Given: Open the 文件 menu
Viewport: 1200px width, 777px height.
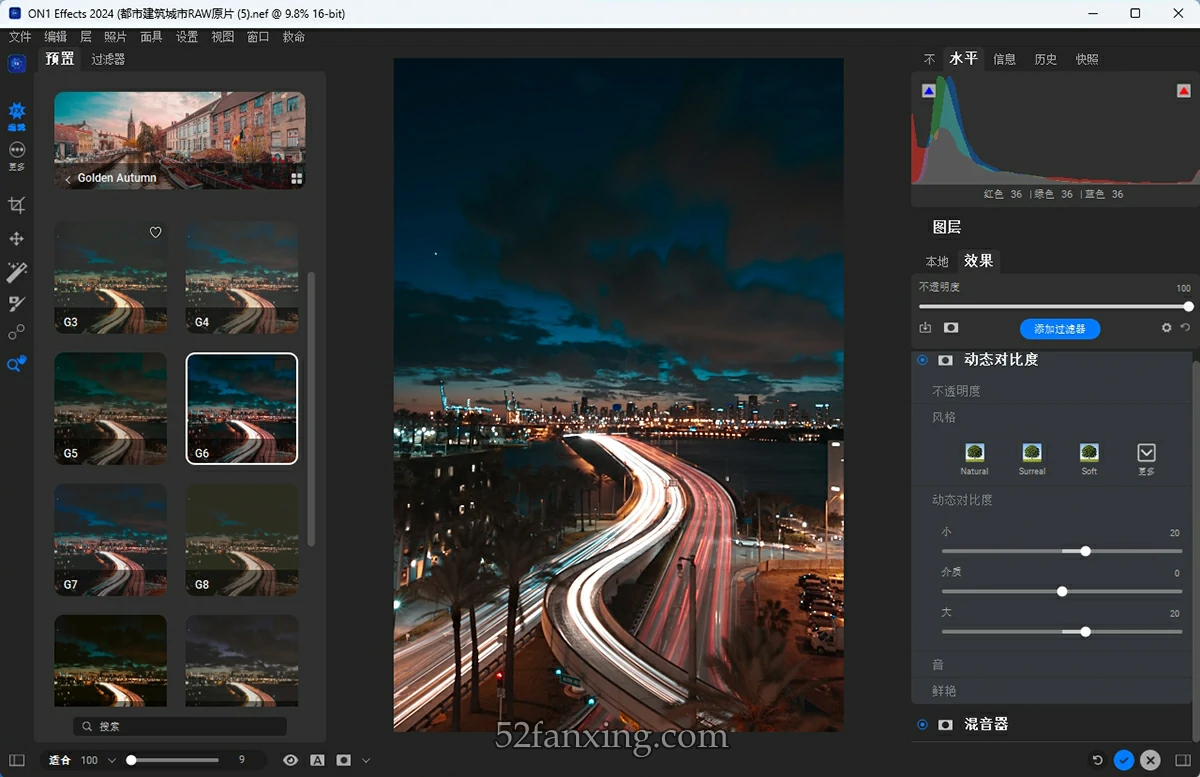Looking at the screenshot, I should (20, 37).
